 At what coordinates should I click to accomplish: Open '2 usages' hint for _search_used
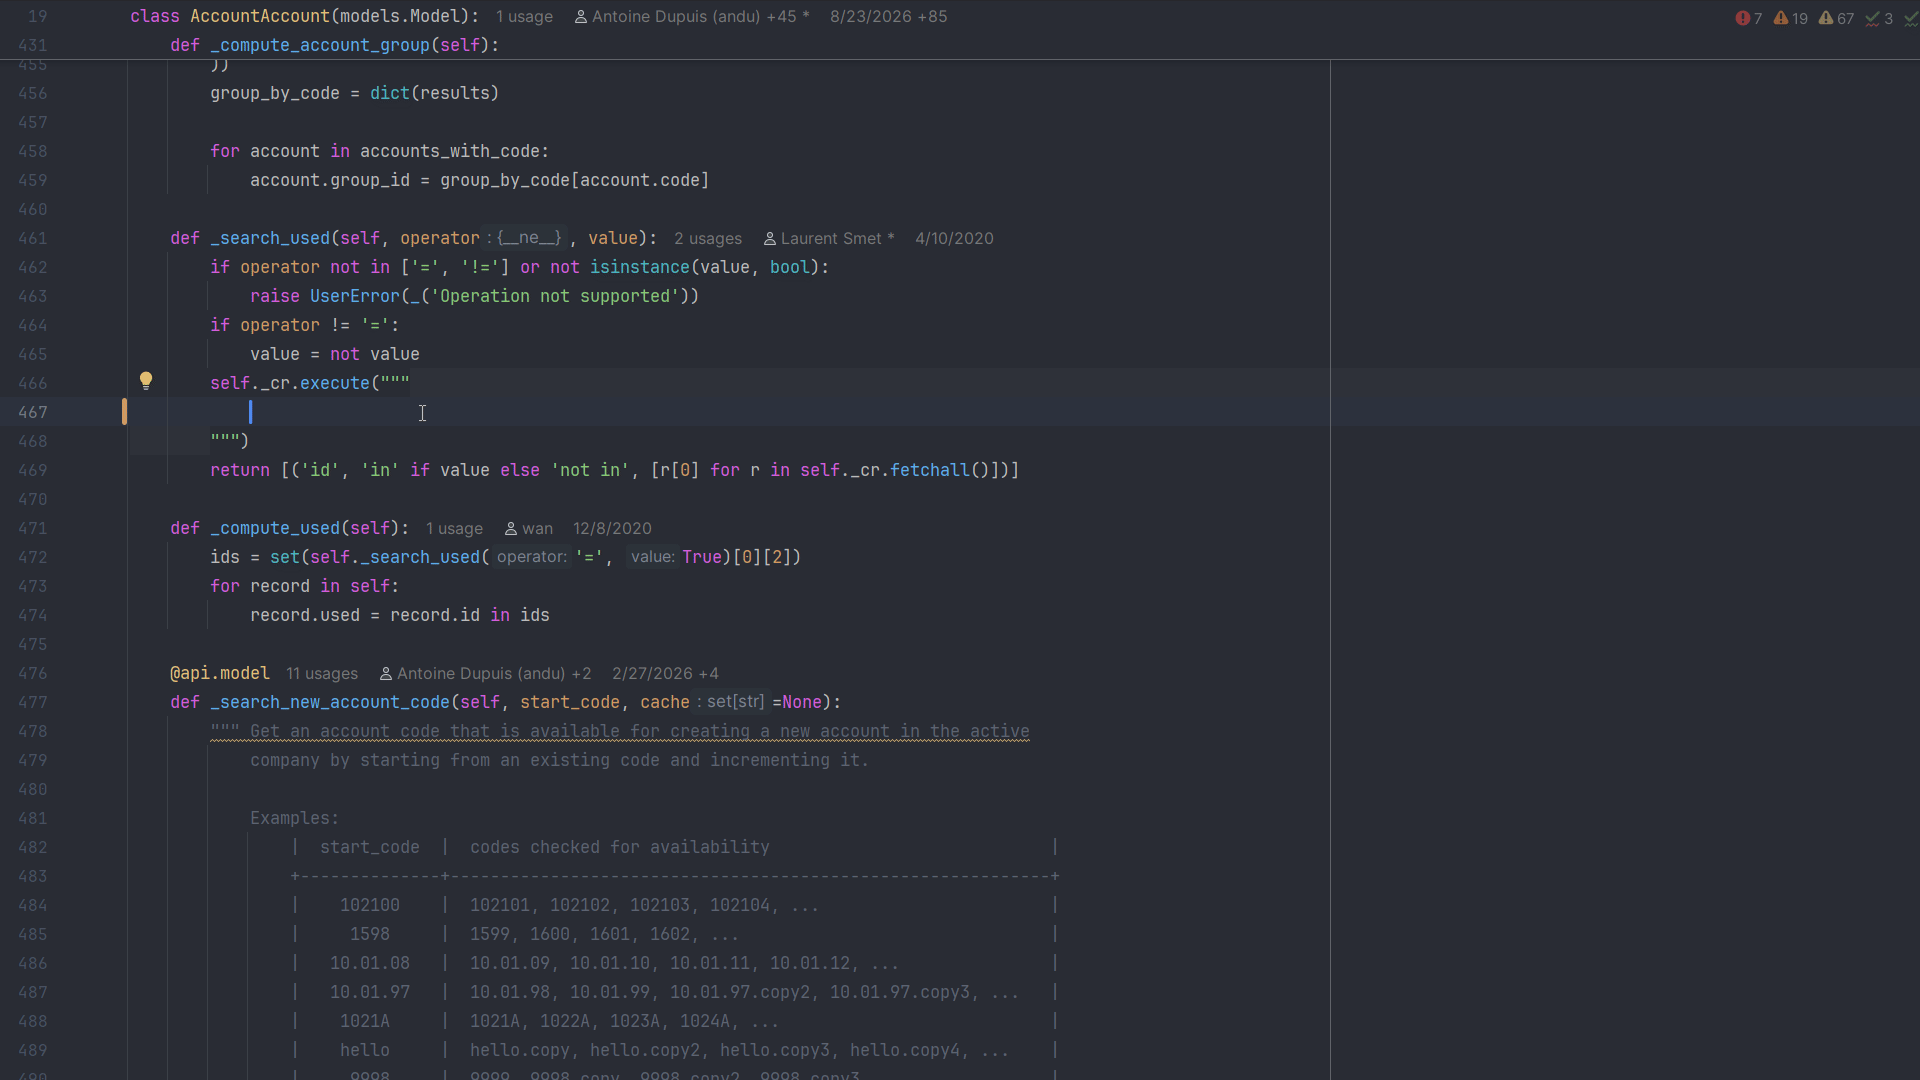(x=708, y=239)
